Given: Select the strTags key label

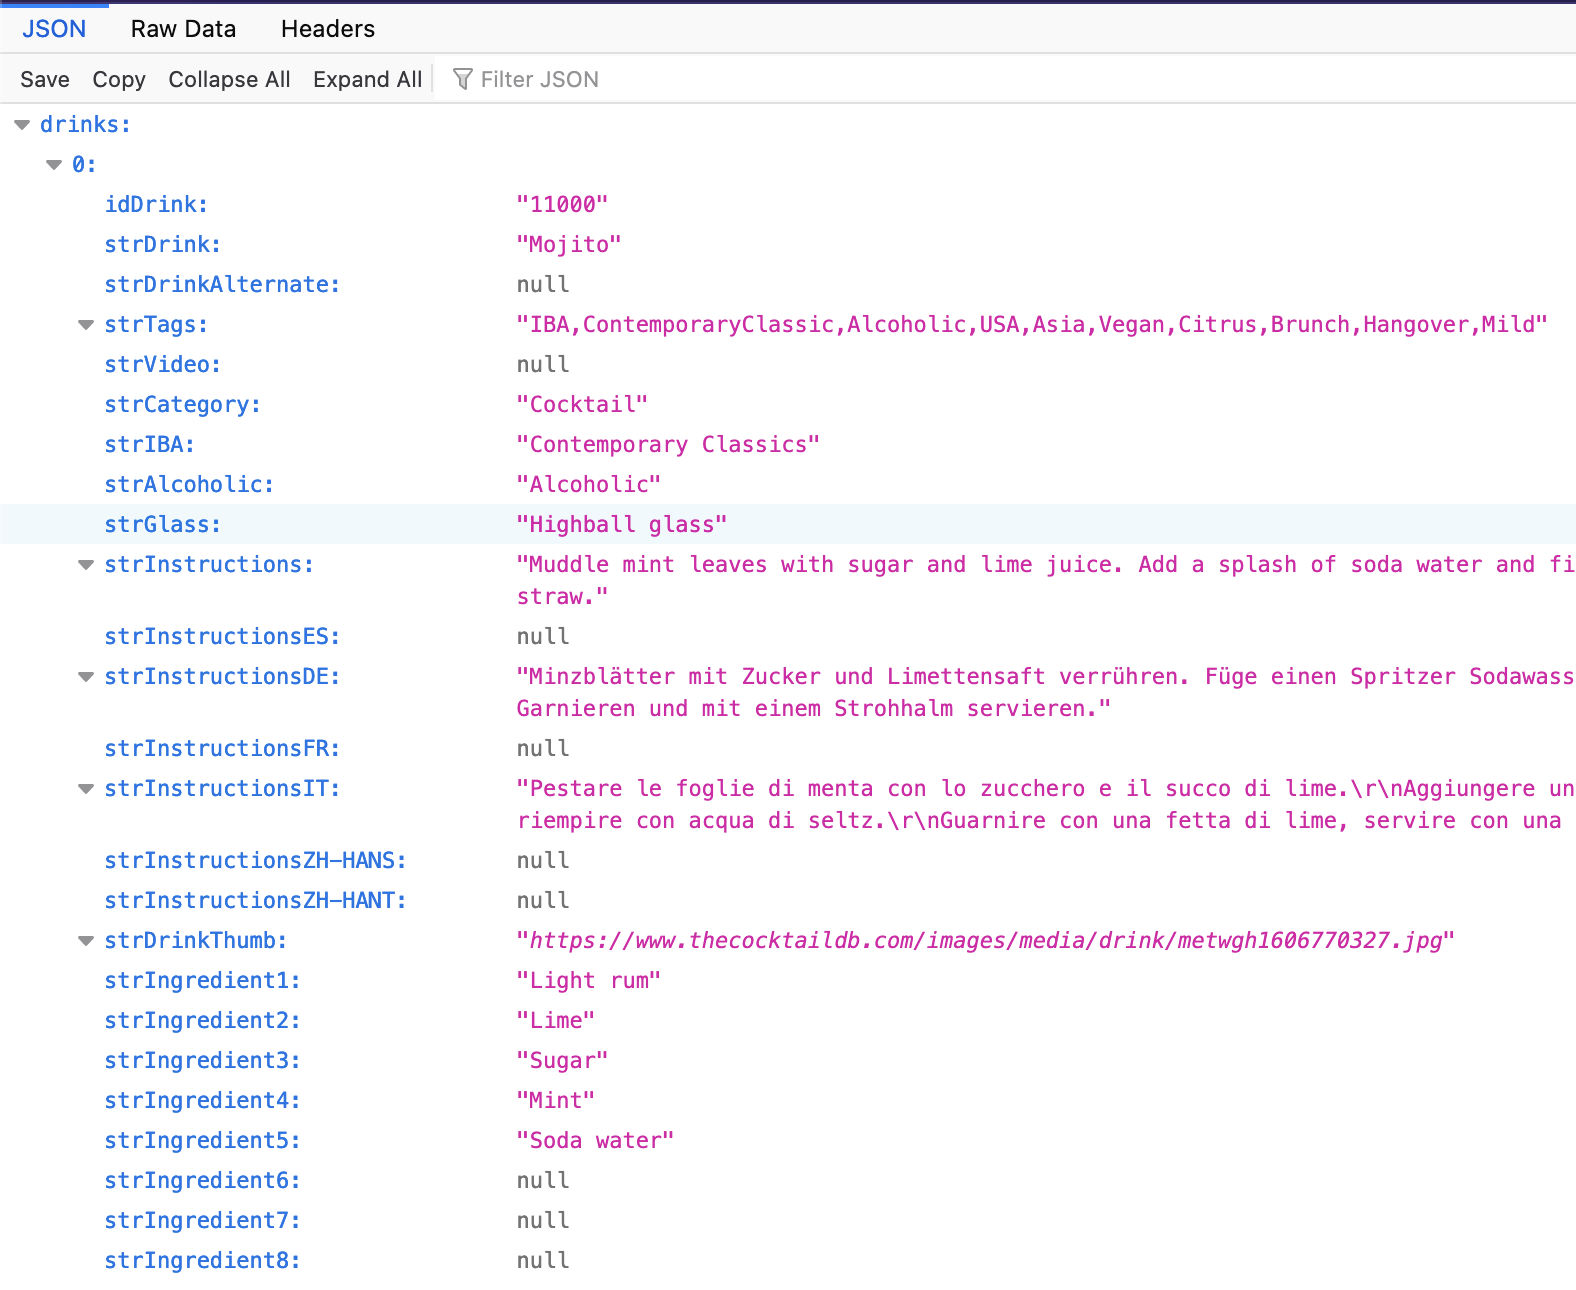Looking at the screenshot, I should (x=156, y=324).
